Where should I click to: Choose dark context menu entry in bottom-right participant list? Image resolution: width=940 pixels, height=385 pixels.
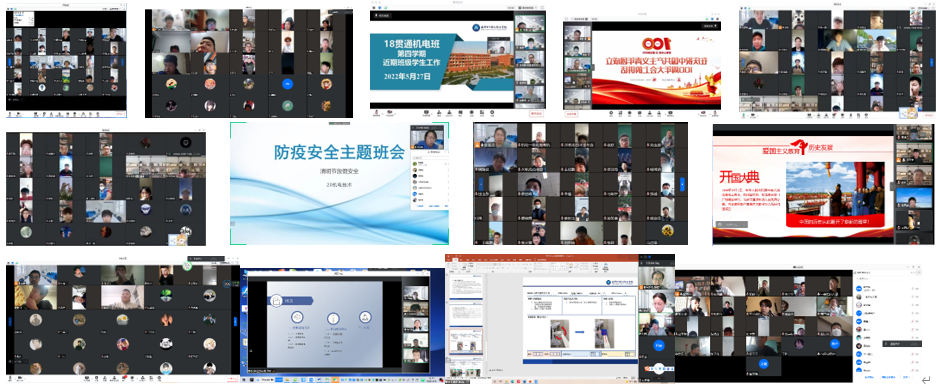(x=901, y=344)
